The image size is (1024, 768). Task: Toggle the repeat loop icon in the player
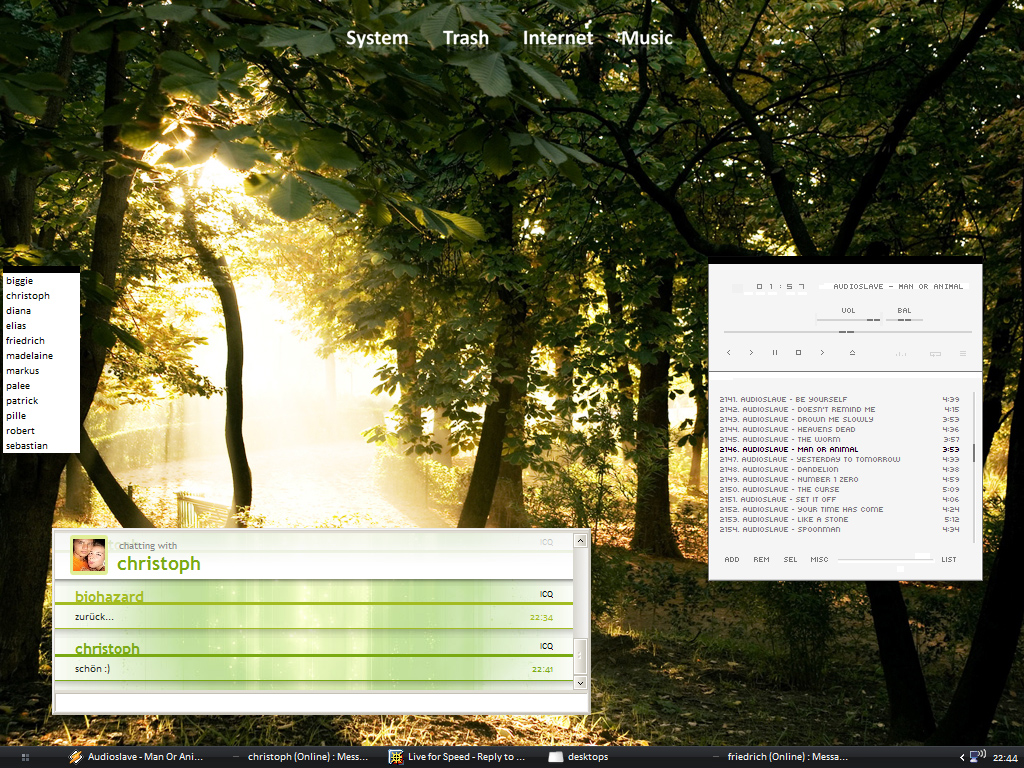click(x=935, y=353)
